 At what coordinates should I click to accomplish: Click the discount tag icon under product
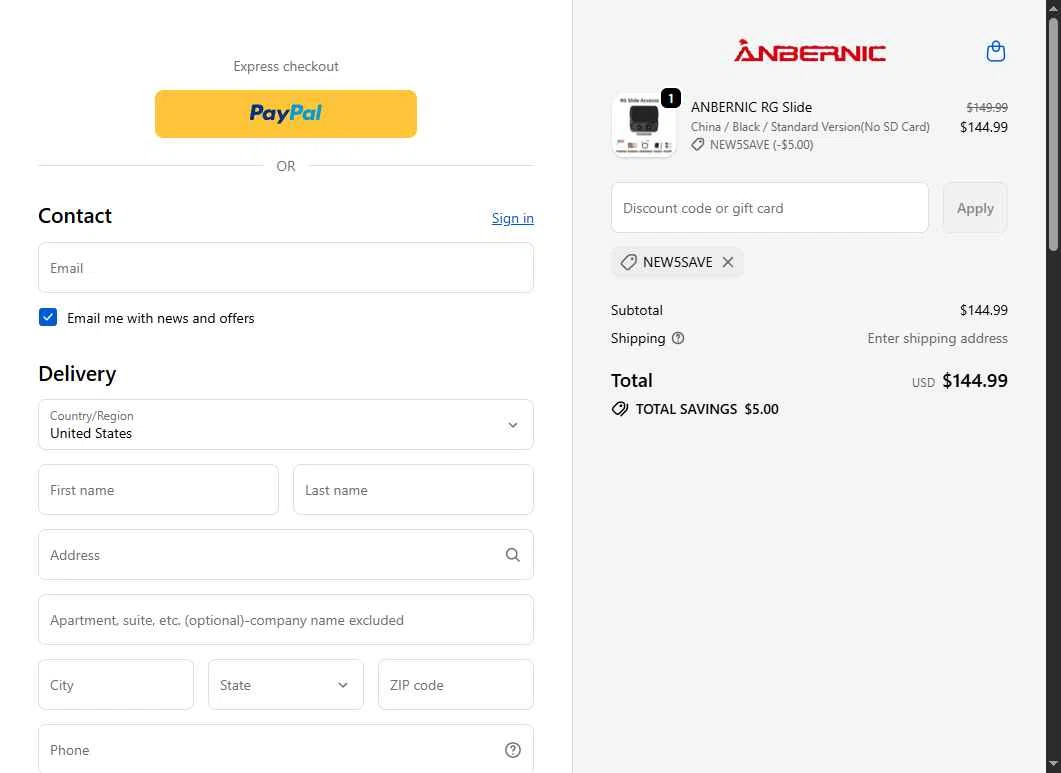[698, 144]
